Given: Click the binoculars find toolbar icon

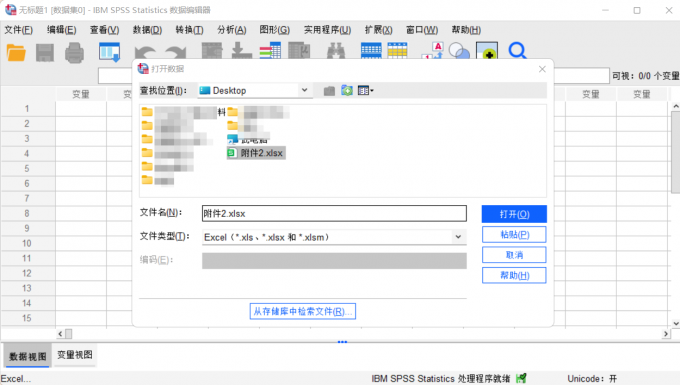Looking at the screenshot, I should [x=336, y=51].
